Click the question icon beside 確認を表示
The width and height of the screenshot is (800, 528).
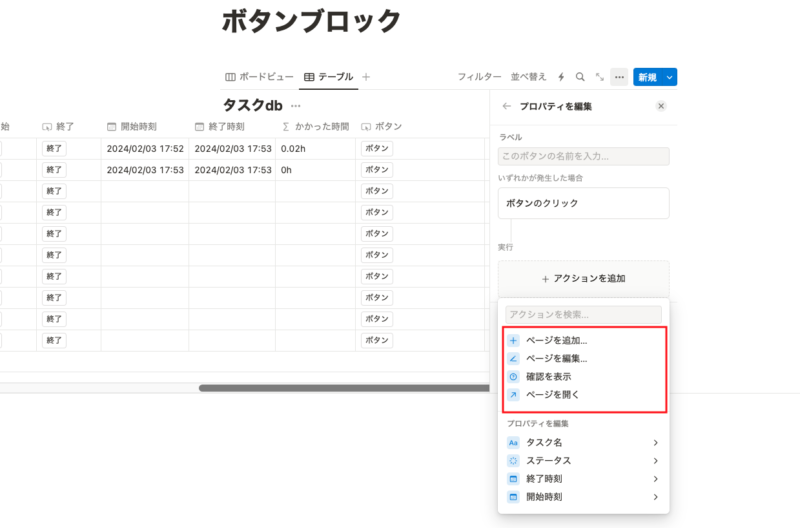coord(513,376)
